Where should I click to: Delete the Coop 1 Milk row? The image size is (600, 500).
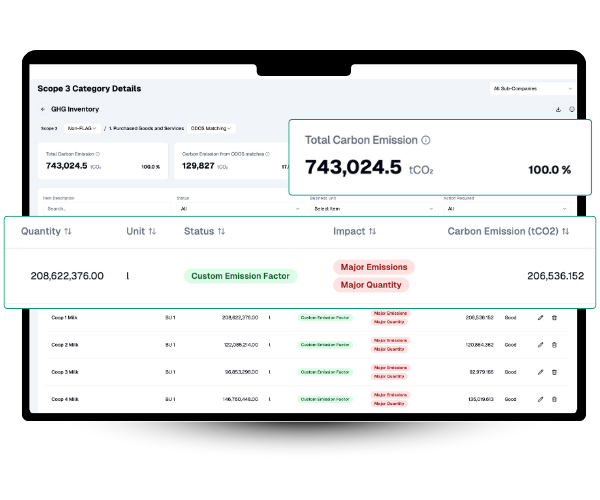click(x=555, y=317)
